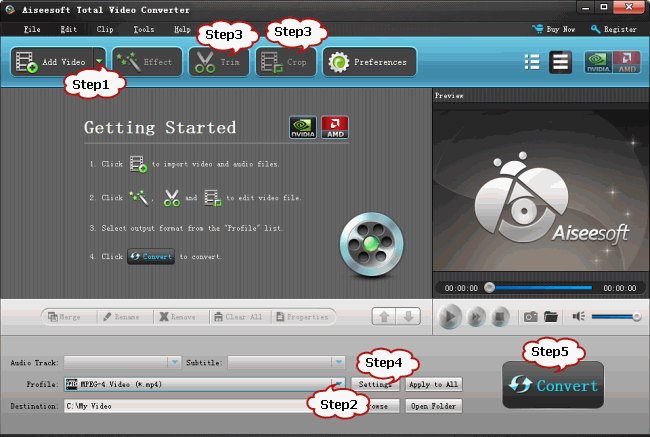Click the large Convert button
The height and width of the screenshot is (437, 650).
(553, 385)
